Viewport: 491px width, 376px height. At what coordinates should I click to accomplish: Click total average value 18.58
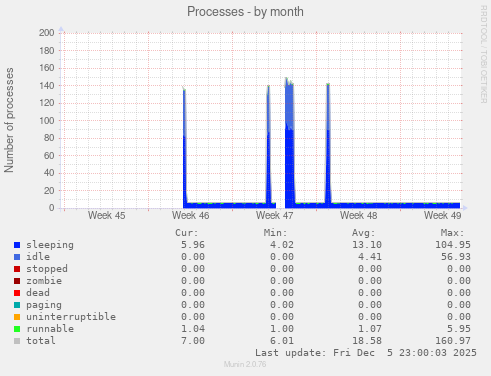[x=367, y=341]
